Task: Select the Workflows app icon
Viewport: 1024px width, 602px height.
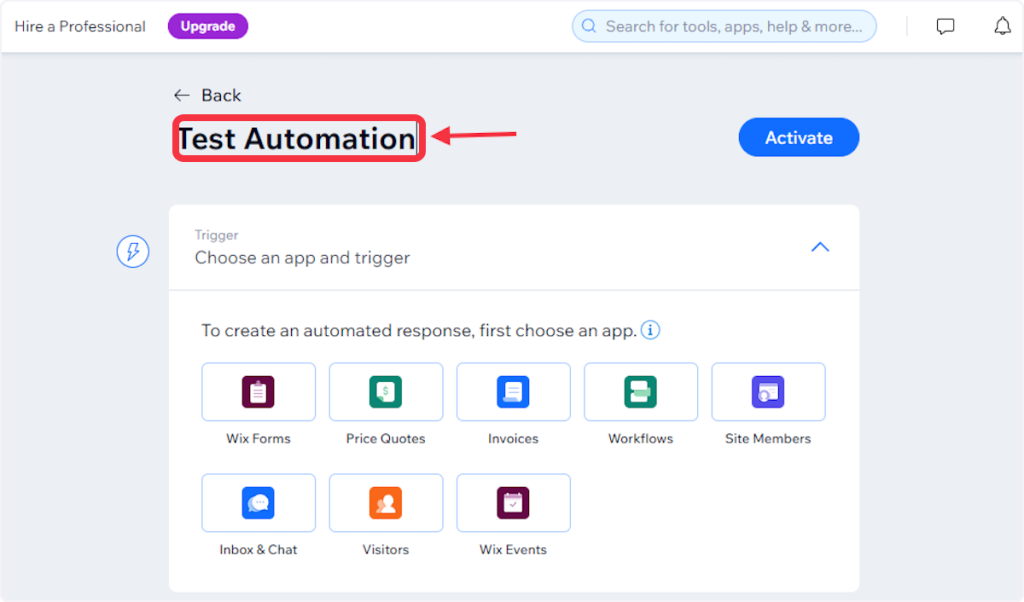Action: 640,392
